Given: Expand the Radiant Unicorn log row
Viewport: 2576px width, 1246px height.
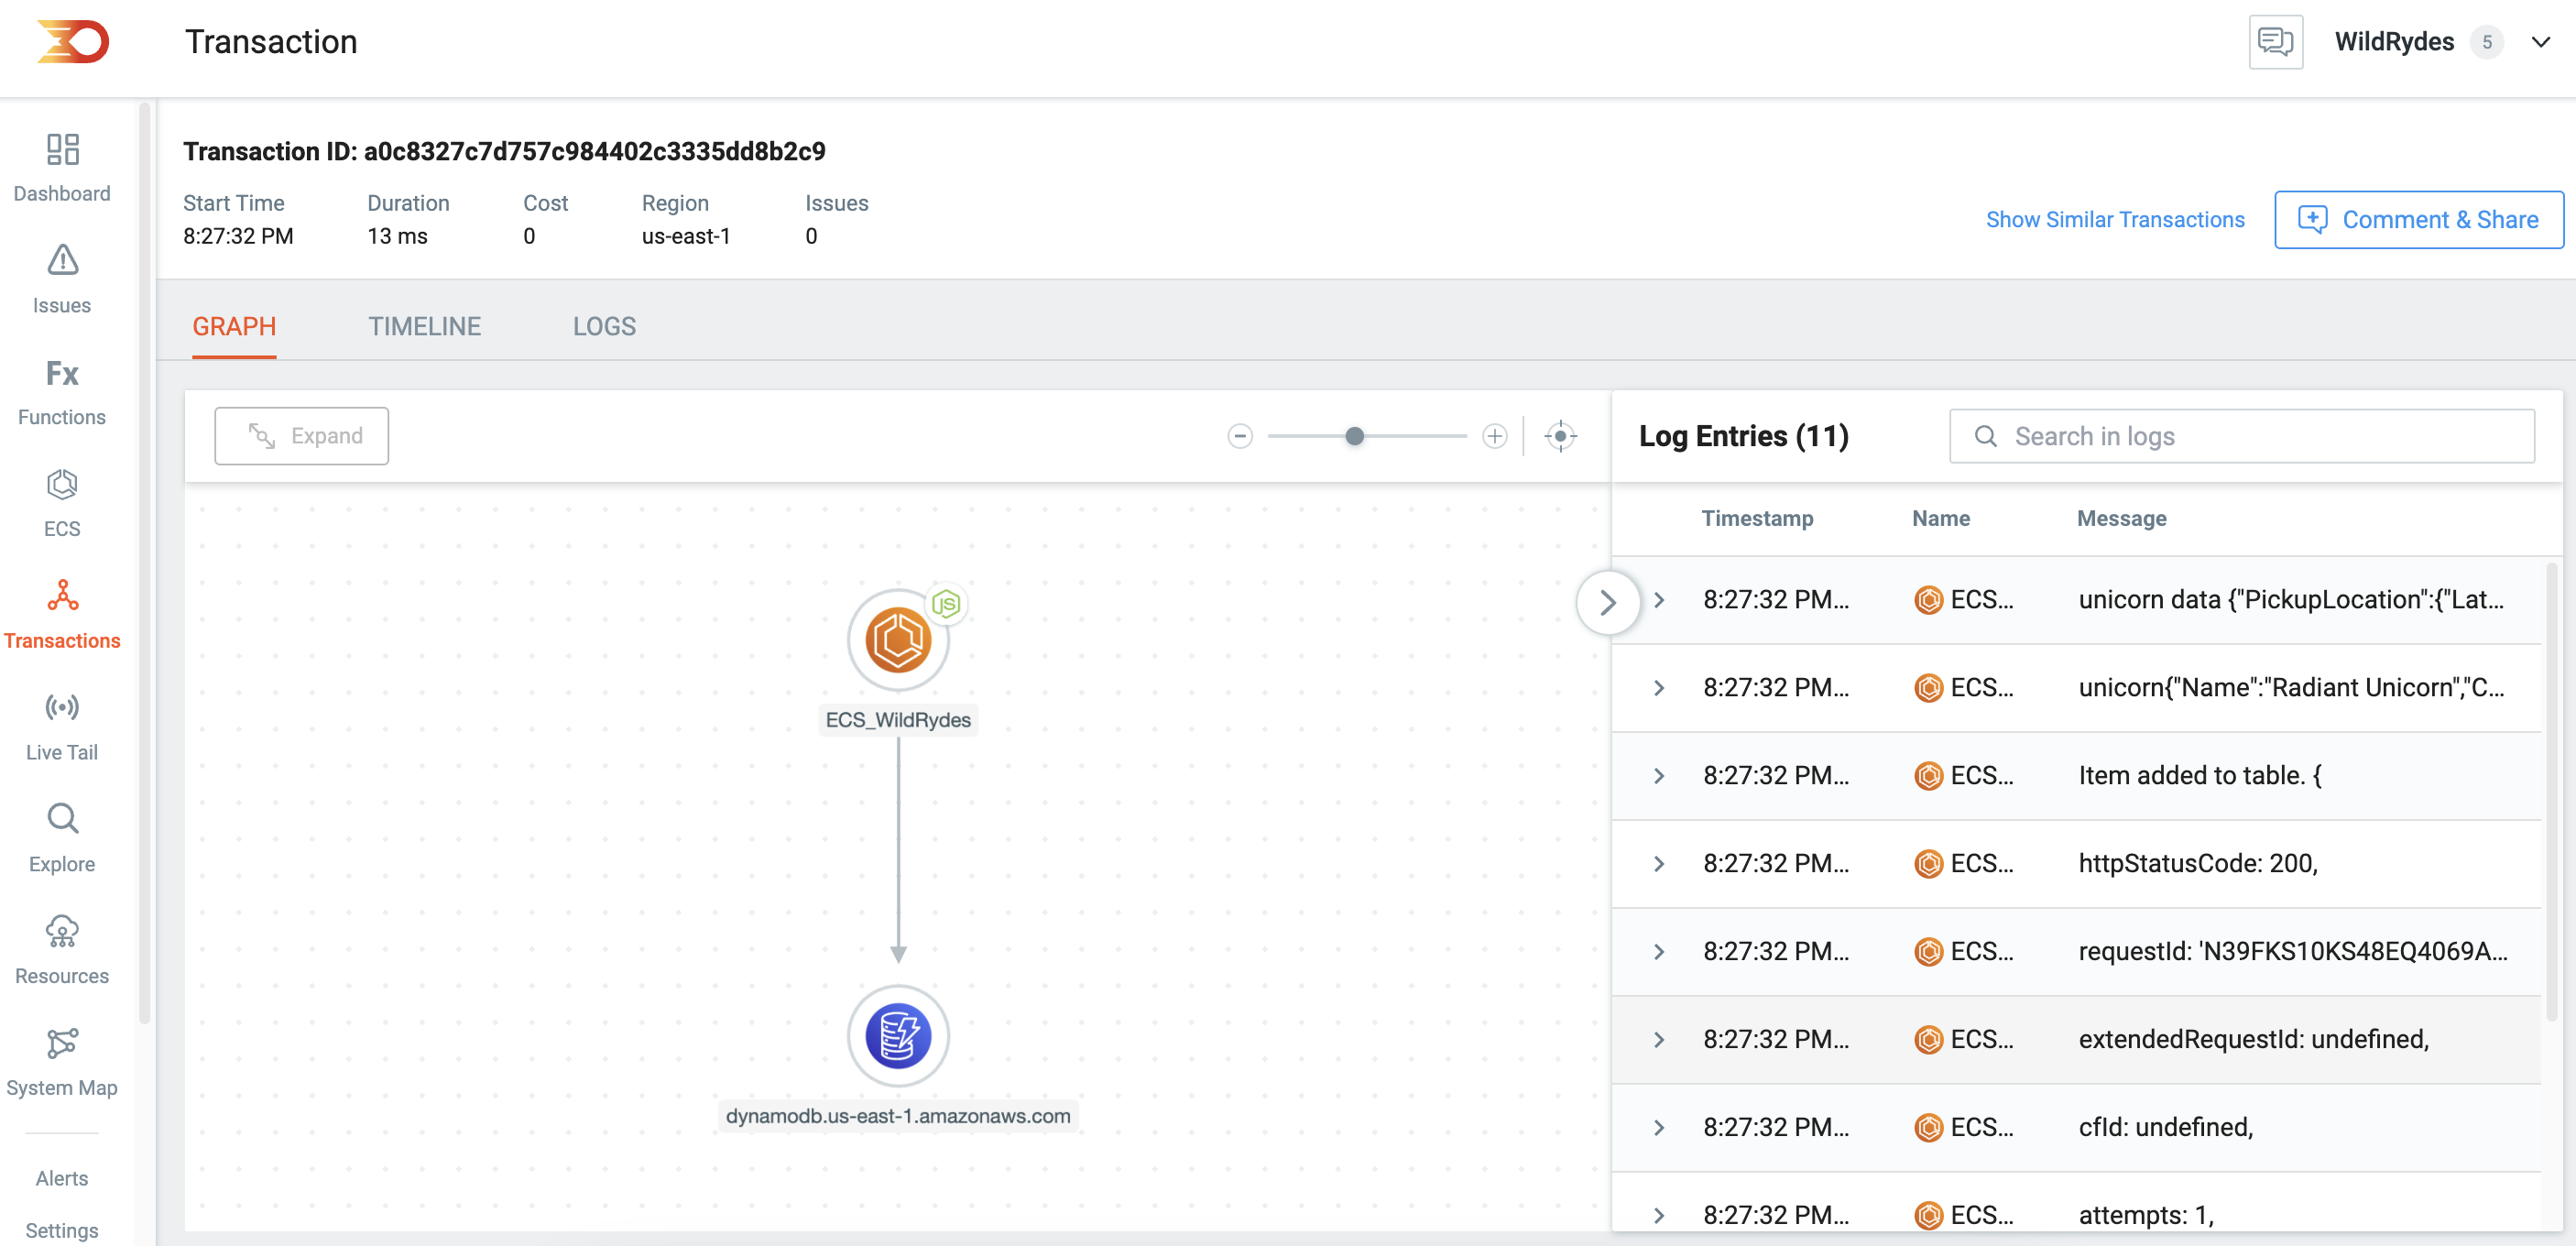Looking at the screenshot, I should pos(1659,688).
